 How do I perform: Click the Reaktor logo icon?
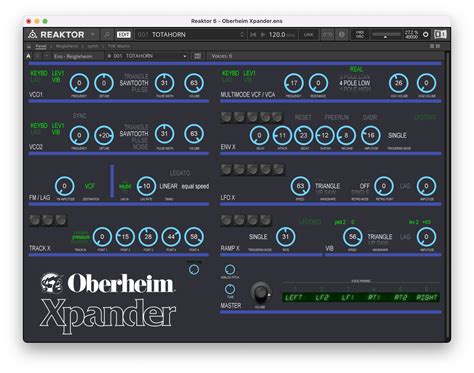(x=32, y=34)
